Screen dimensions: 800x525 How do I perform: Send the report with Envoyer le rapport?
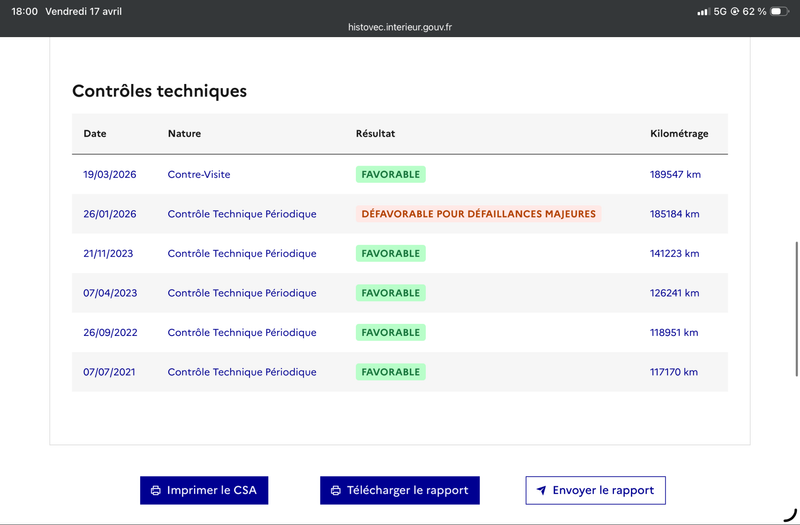pos(595,490)
